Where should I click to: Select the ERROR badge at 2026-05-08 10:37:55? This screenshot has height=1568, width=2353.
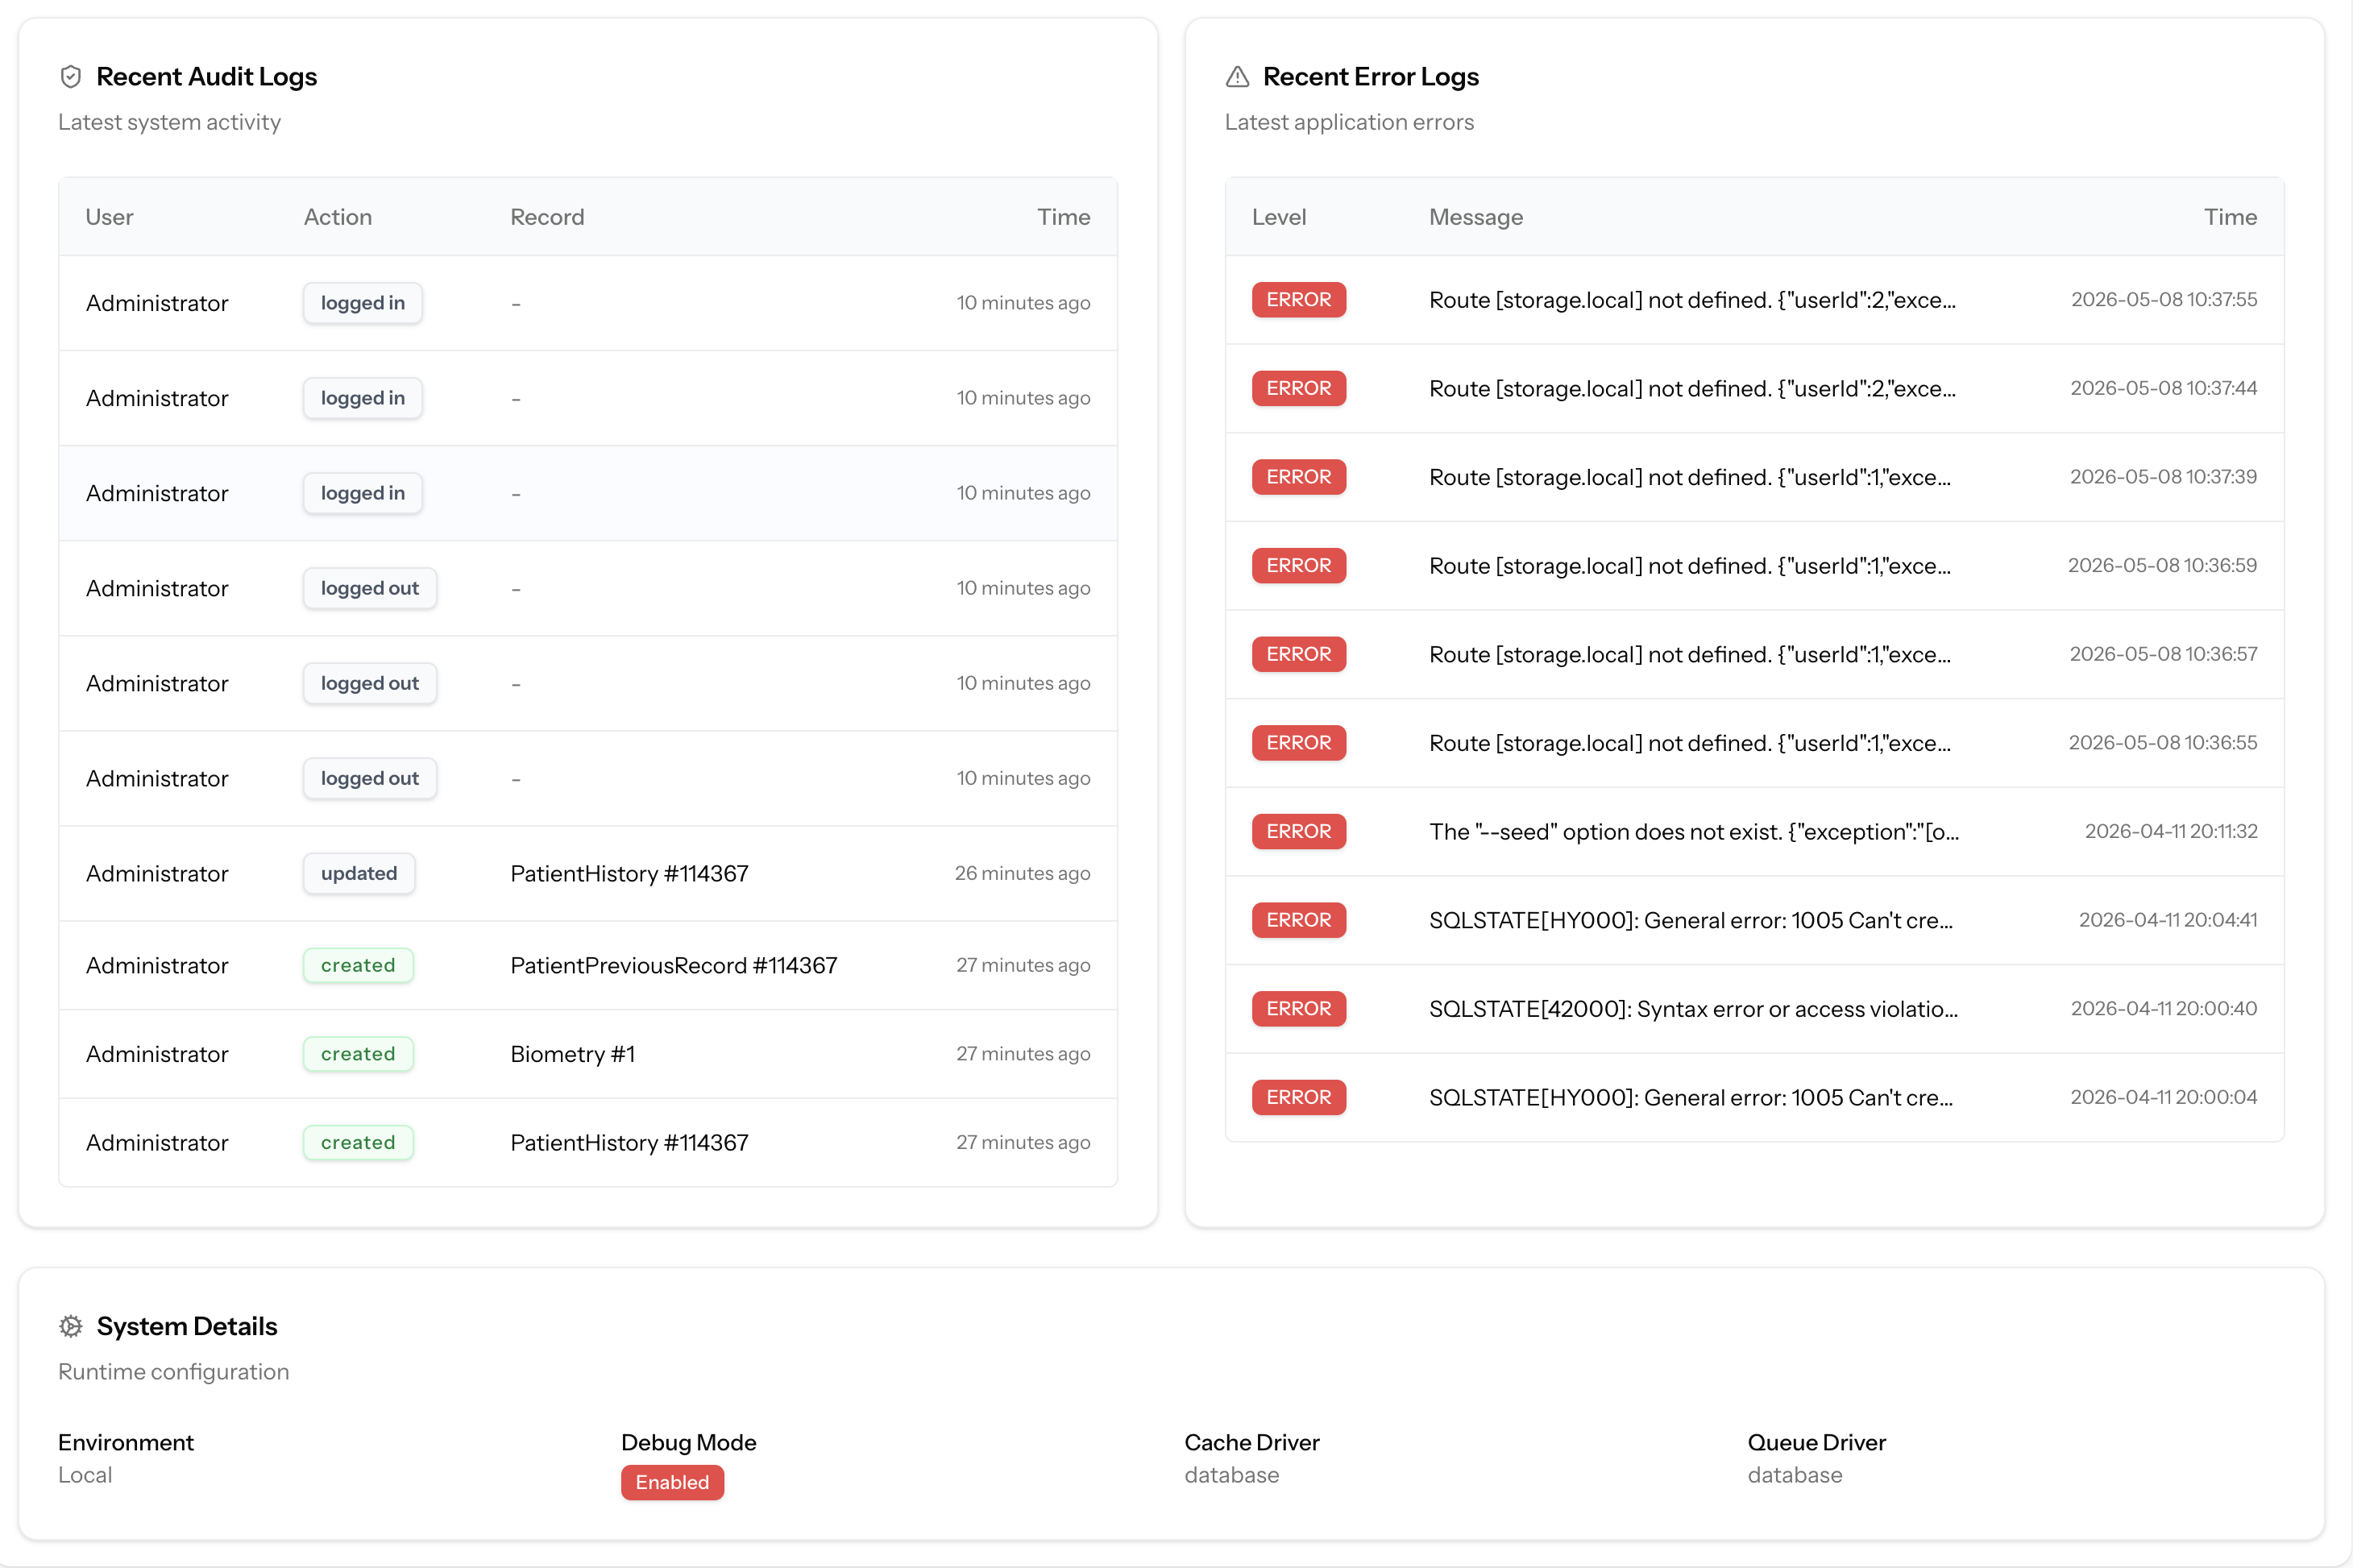click(1299, 300)
